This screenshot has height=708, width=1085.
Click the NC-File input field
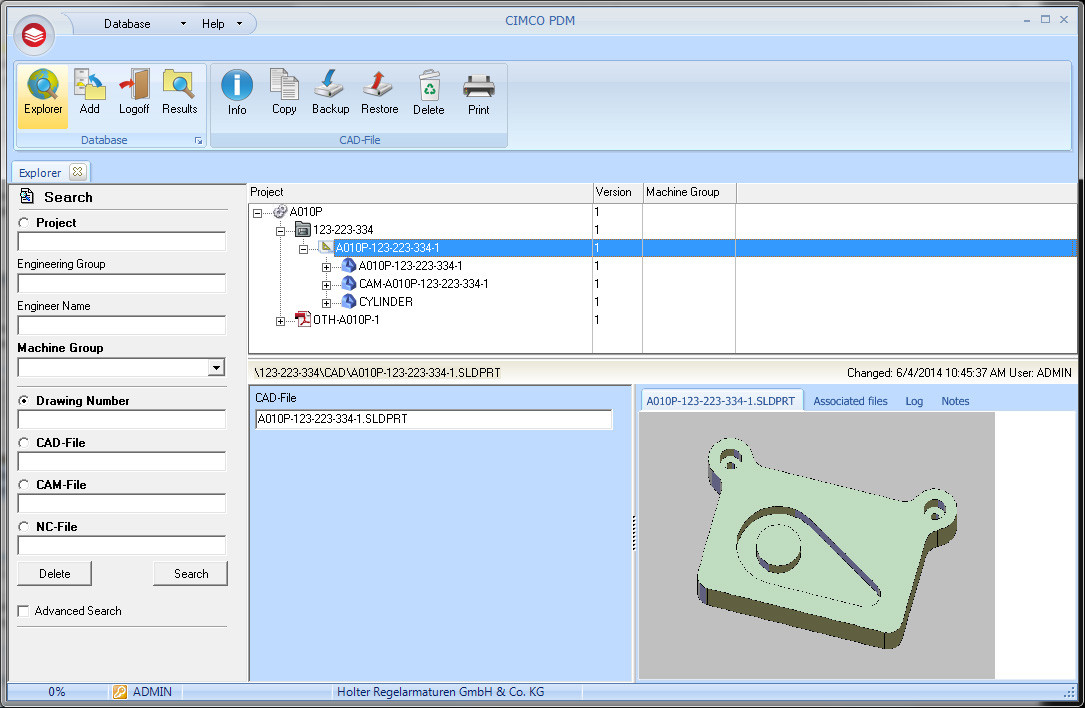[122, 545]
